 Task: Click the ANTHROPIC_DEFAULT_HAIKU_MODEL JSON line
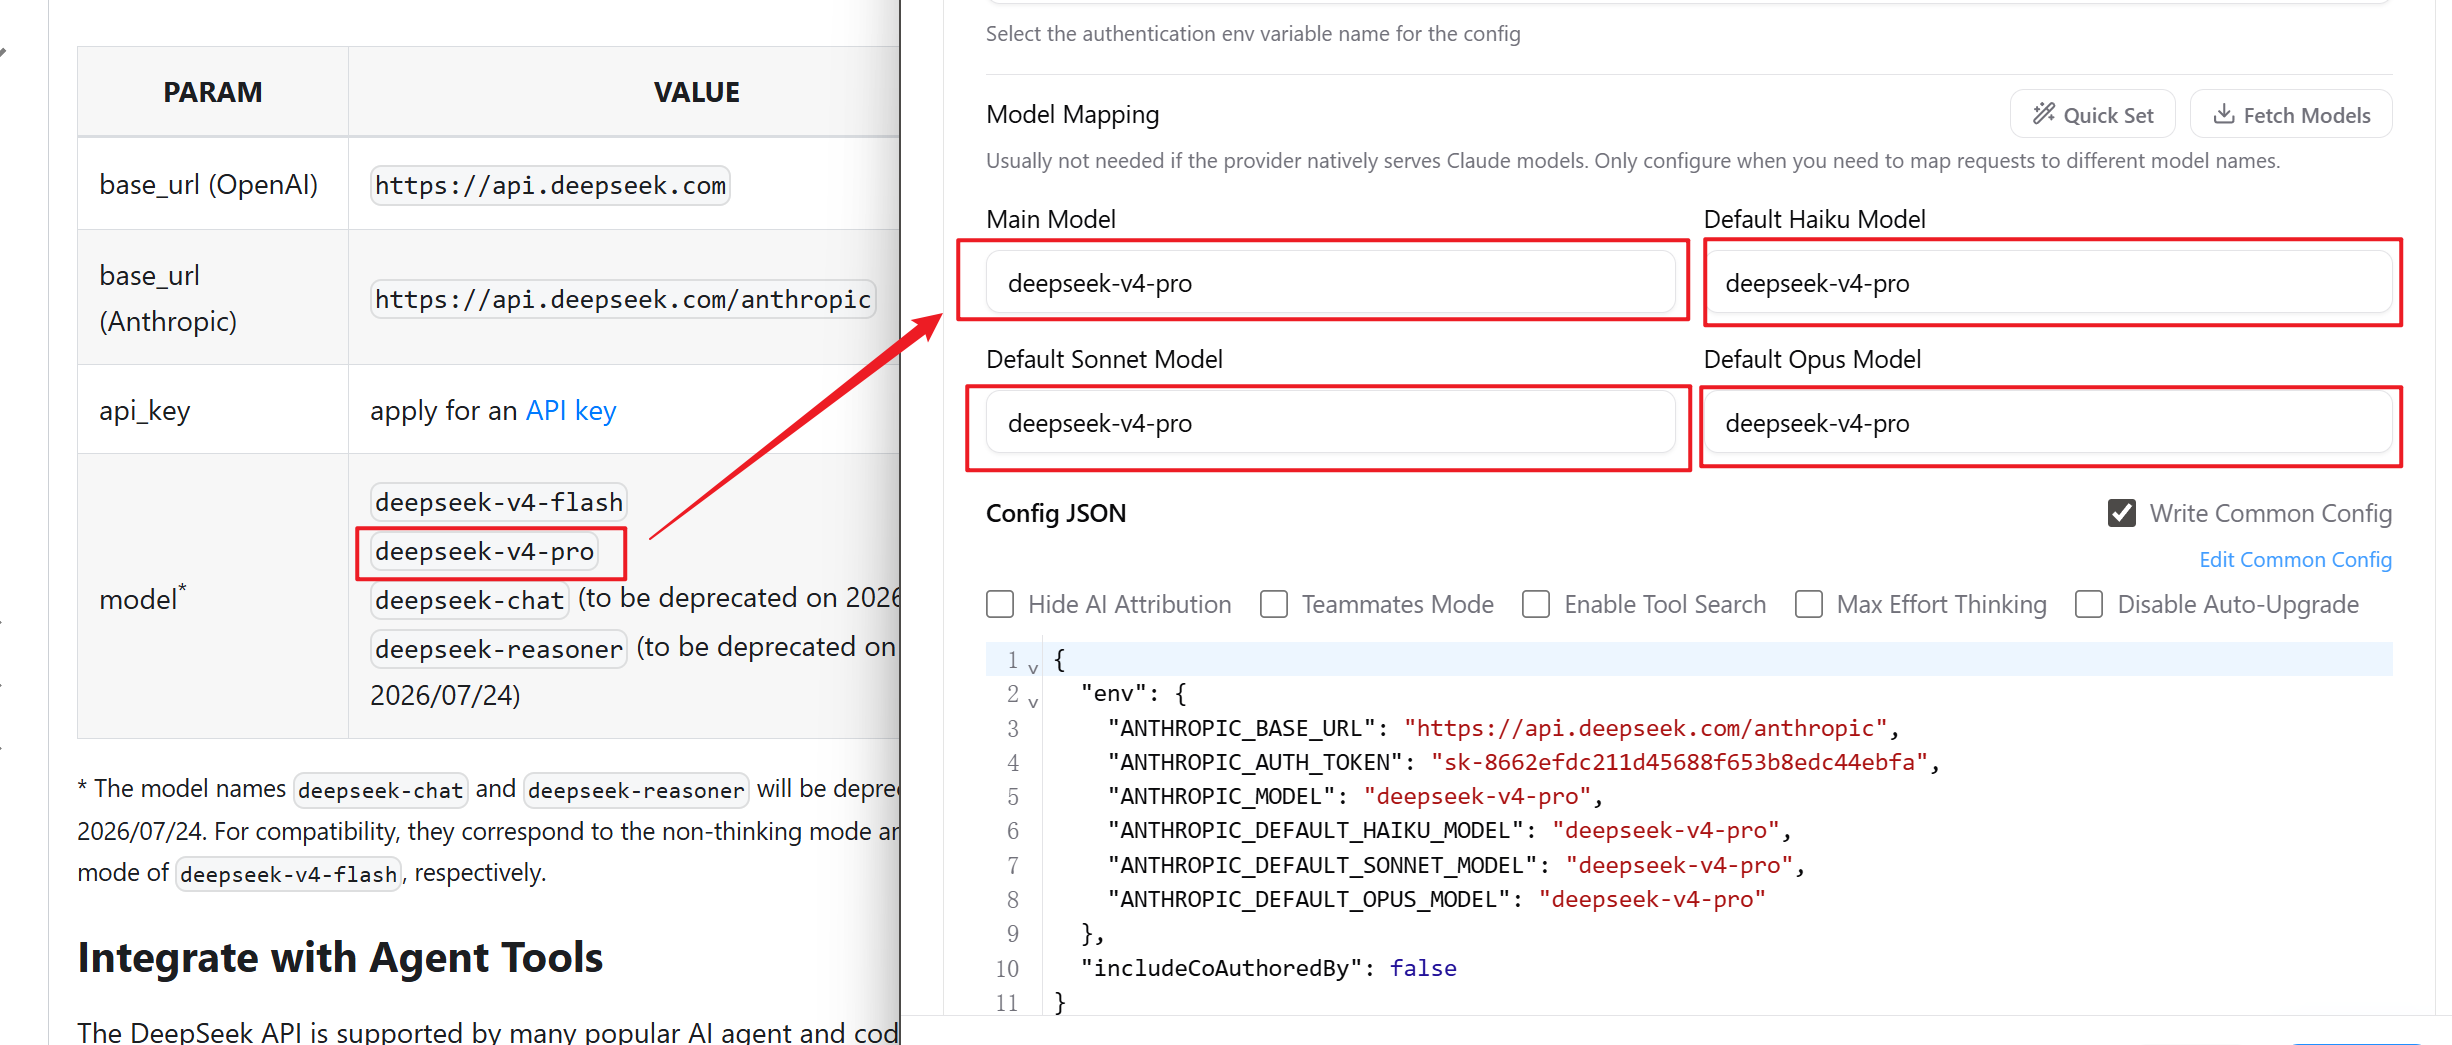click(1449, 830)
